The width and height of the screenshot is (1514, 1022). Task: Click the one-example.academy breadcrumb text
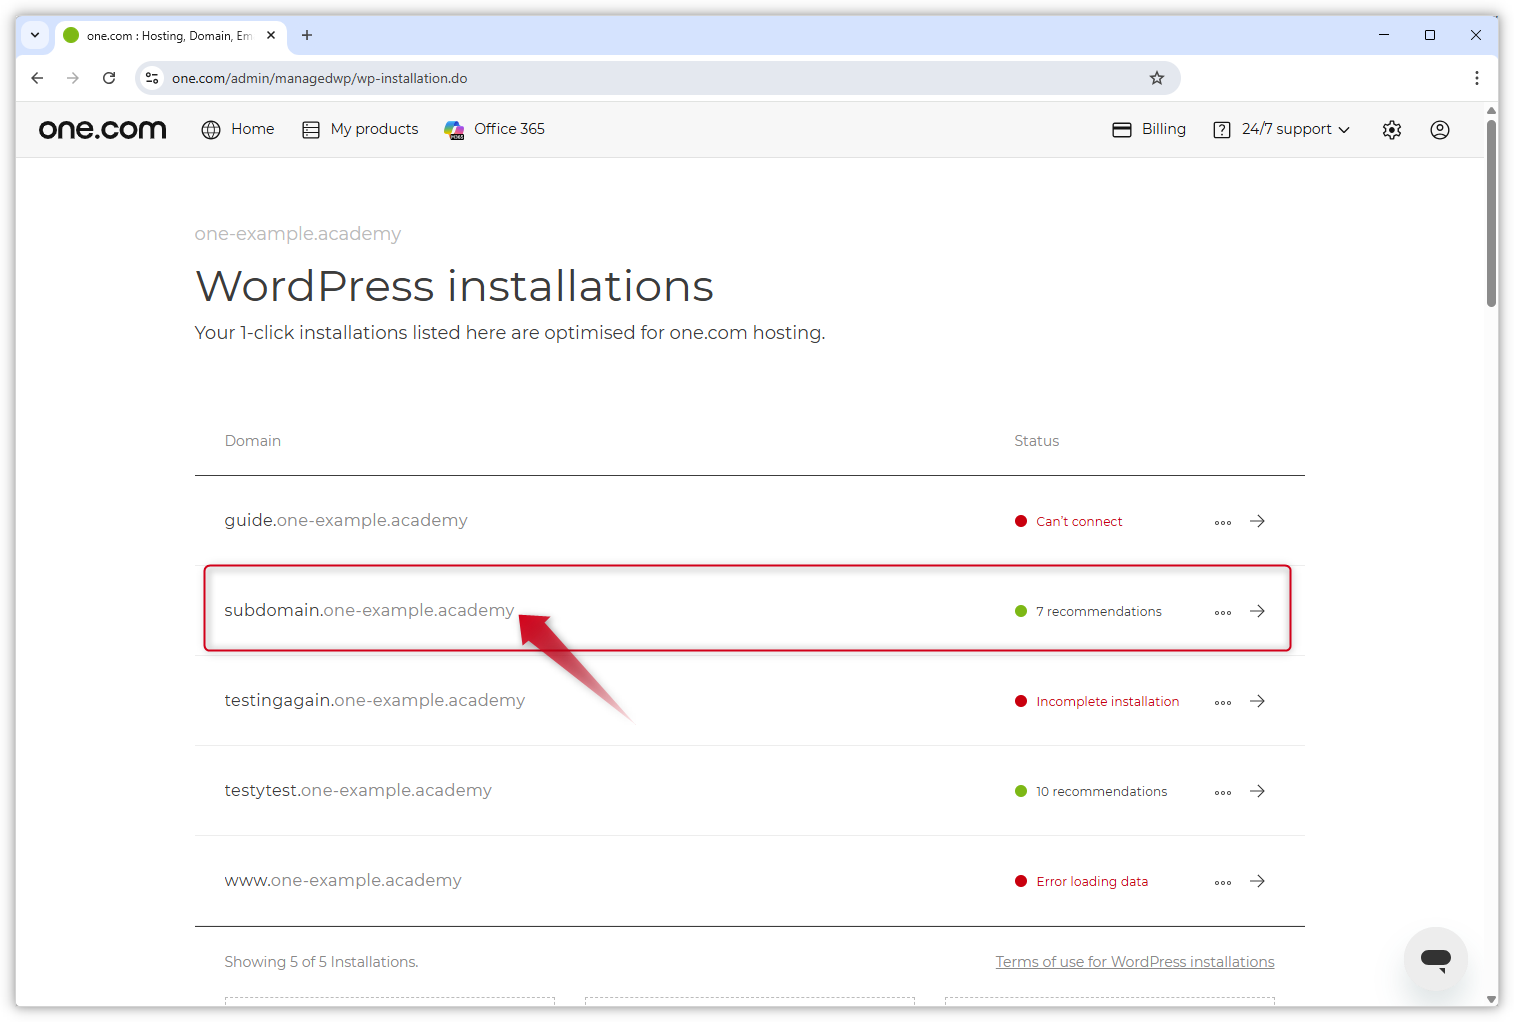[298, 234]
